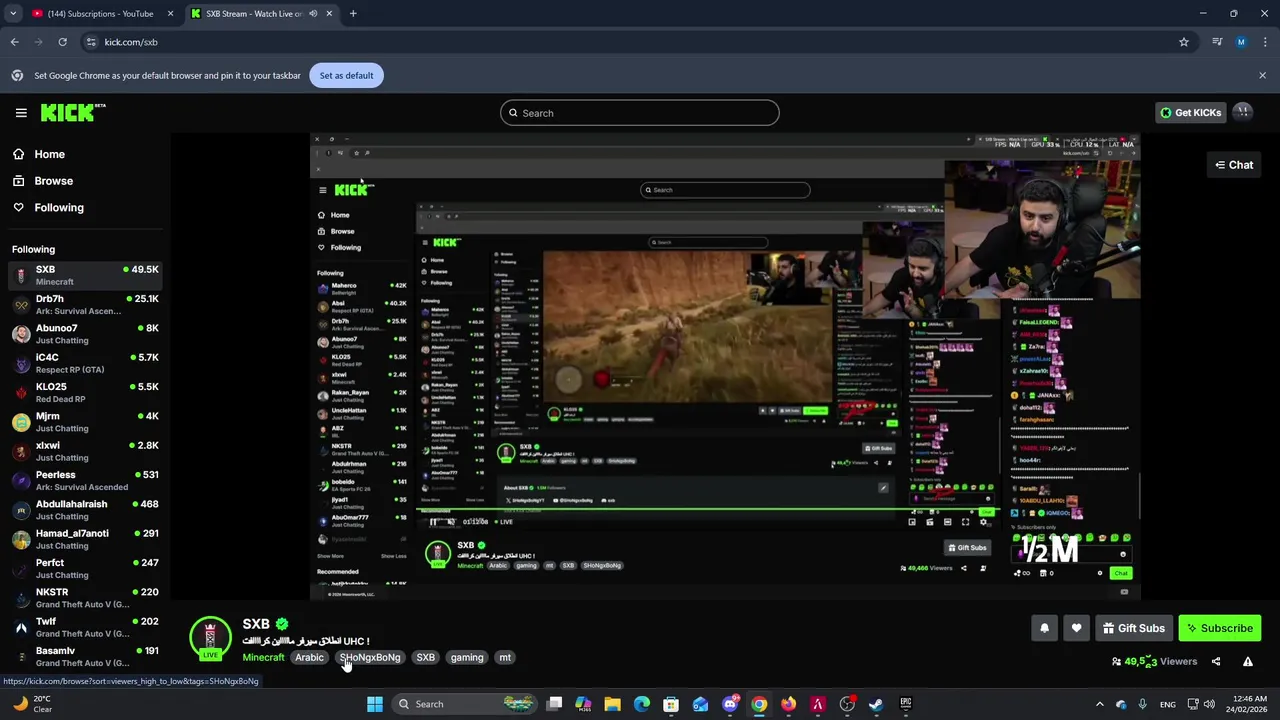Open KLO25 channel in Following list
Screen dimensions: 1280x720
[86, 393]
